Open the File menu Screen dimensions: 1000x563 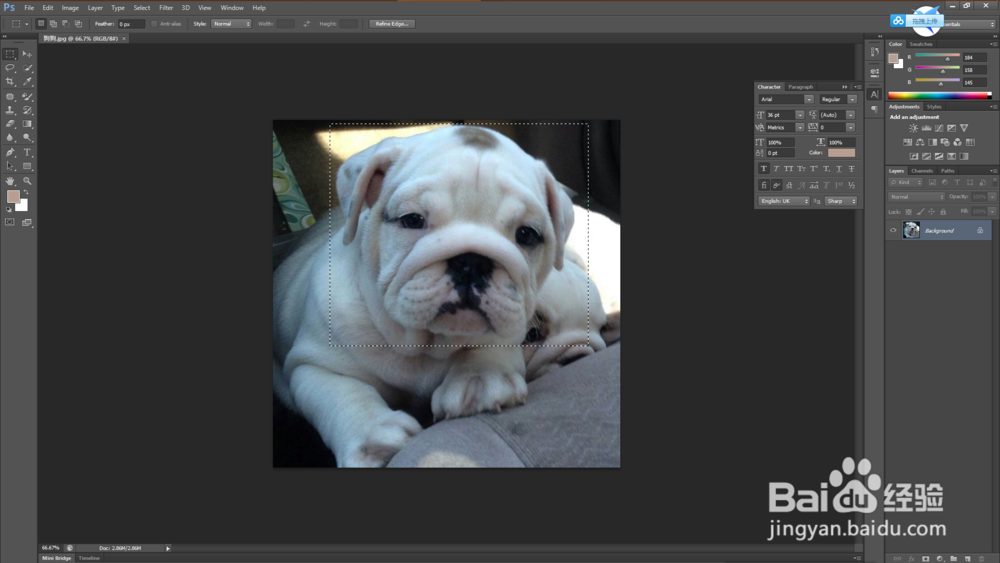click(x=29, y=8)
